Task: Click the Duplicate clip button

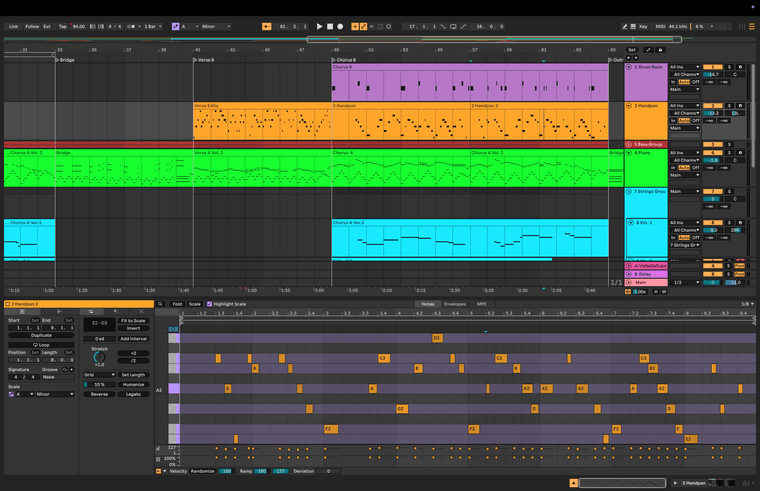Action: click(41, 335)
